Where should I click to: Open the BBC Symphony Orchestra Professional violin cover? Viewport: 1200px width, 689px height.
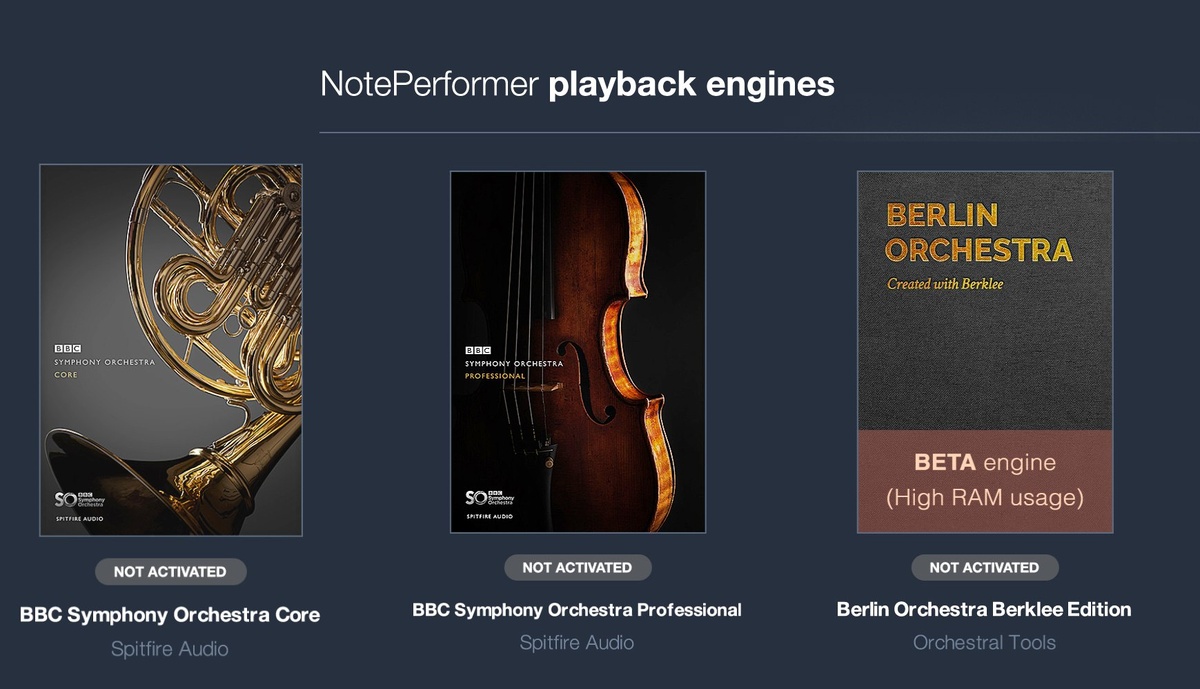click(x=578, y=351)
